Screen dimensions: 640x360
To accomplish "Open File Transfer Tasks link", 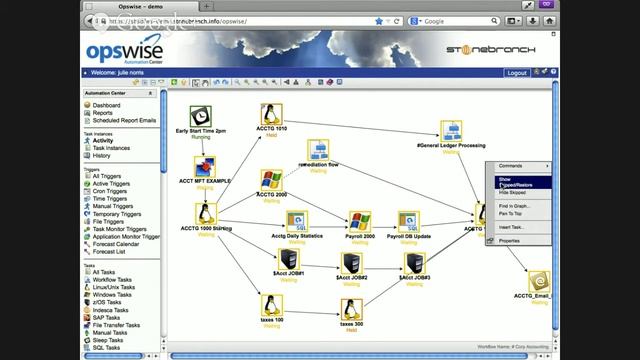I will [x=116, y=325].
